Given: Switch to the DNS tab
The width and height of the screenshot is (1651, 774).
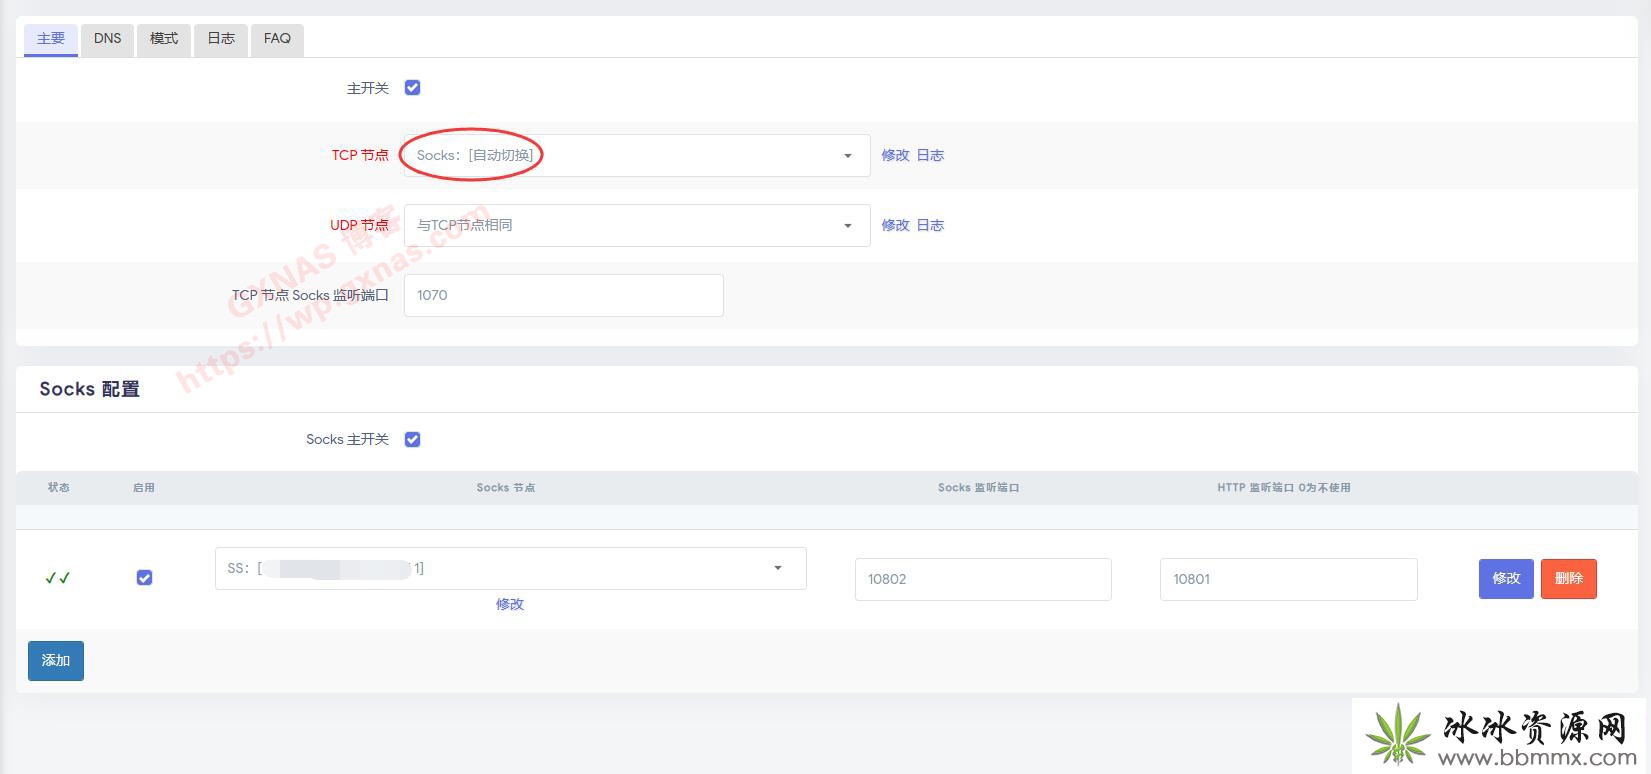Looking at the screenshot, I should (107, 39).
